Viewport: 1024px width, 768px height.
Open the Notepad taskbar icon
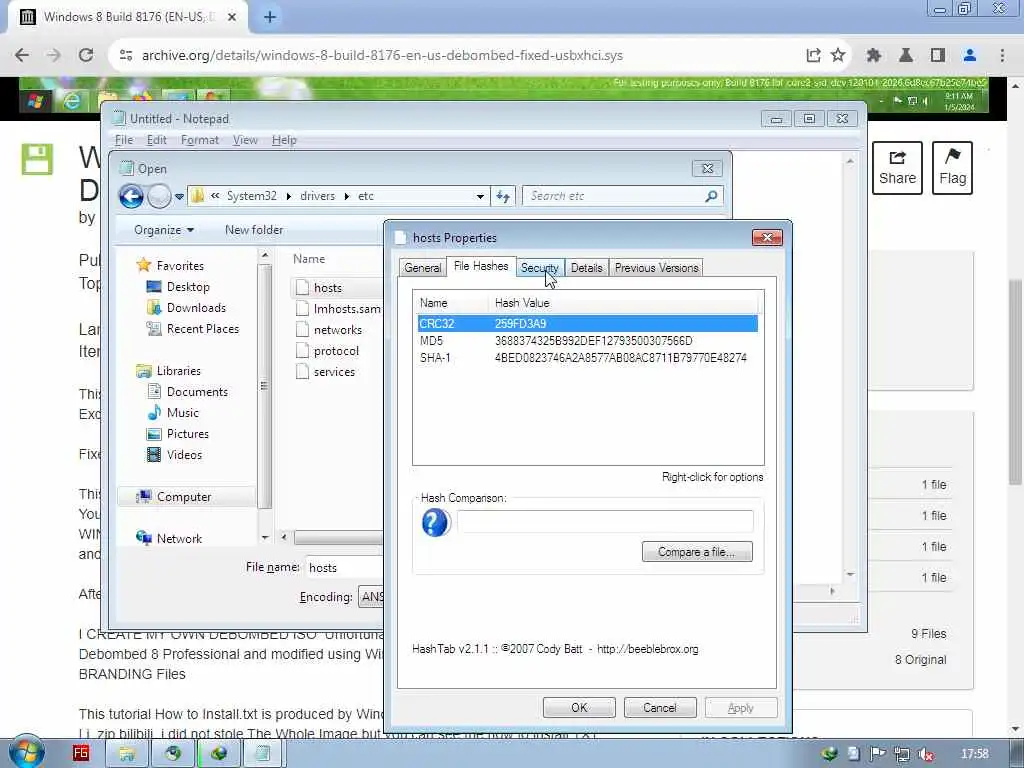pos(263,754)
